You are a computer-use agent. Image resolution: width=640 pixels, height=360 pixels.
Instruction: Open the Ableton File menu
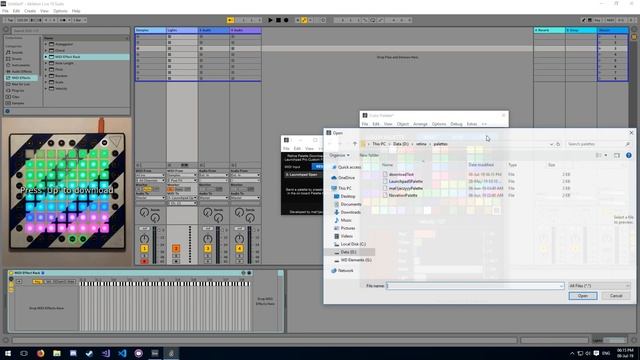[x=5, y=11]
